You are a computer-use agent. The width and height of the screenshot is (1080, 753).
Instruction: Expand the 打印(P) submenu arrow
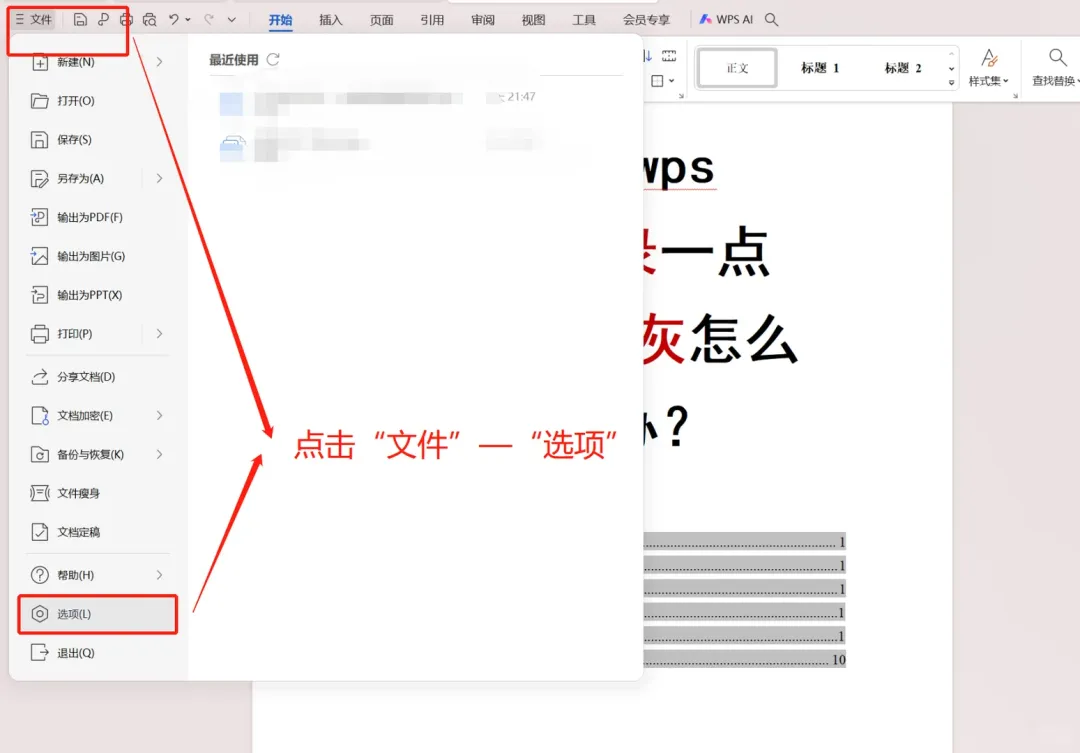point(159,333)
